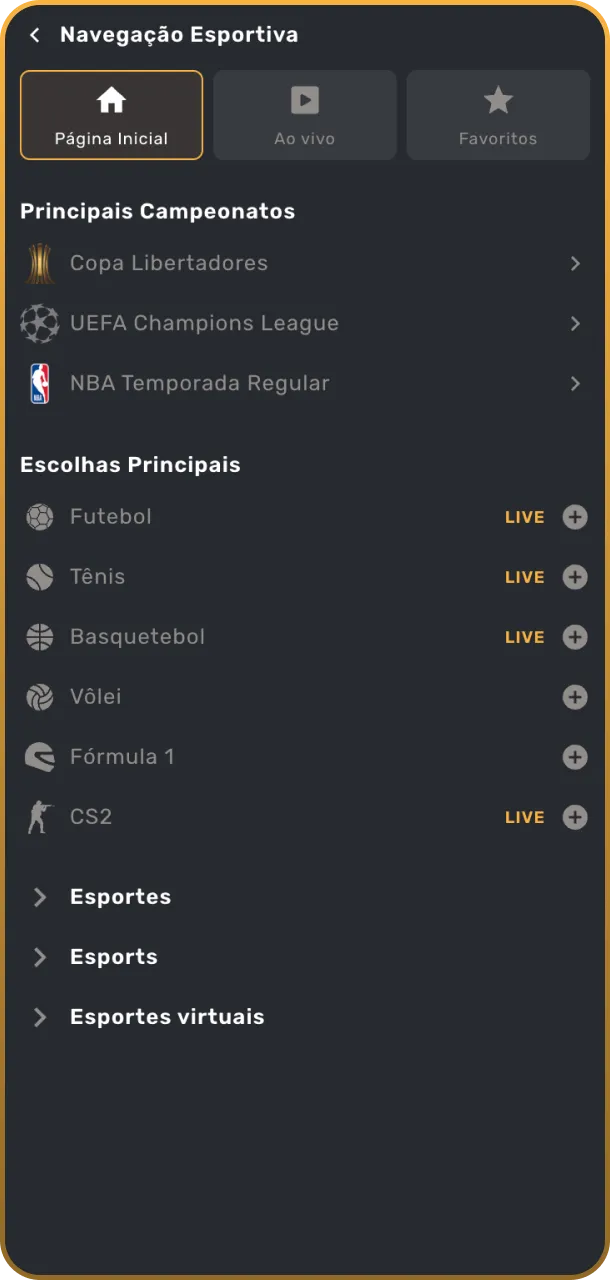Expand the Esports category arrow
610x1280 pixels.
40,957
